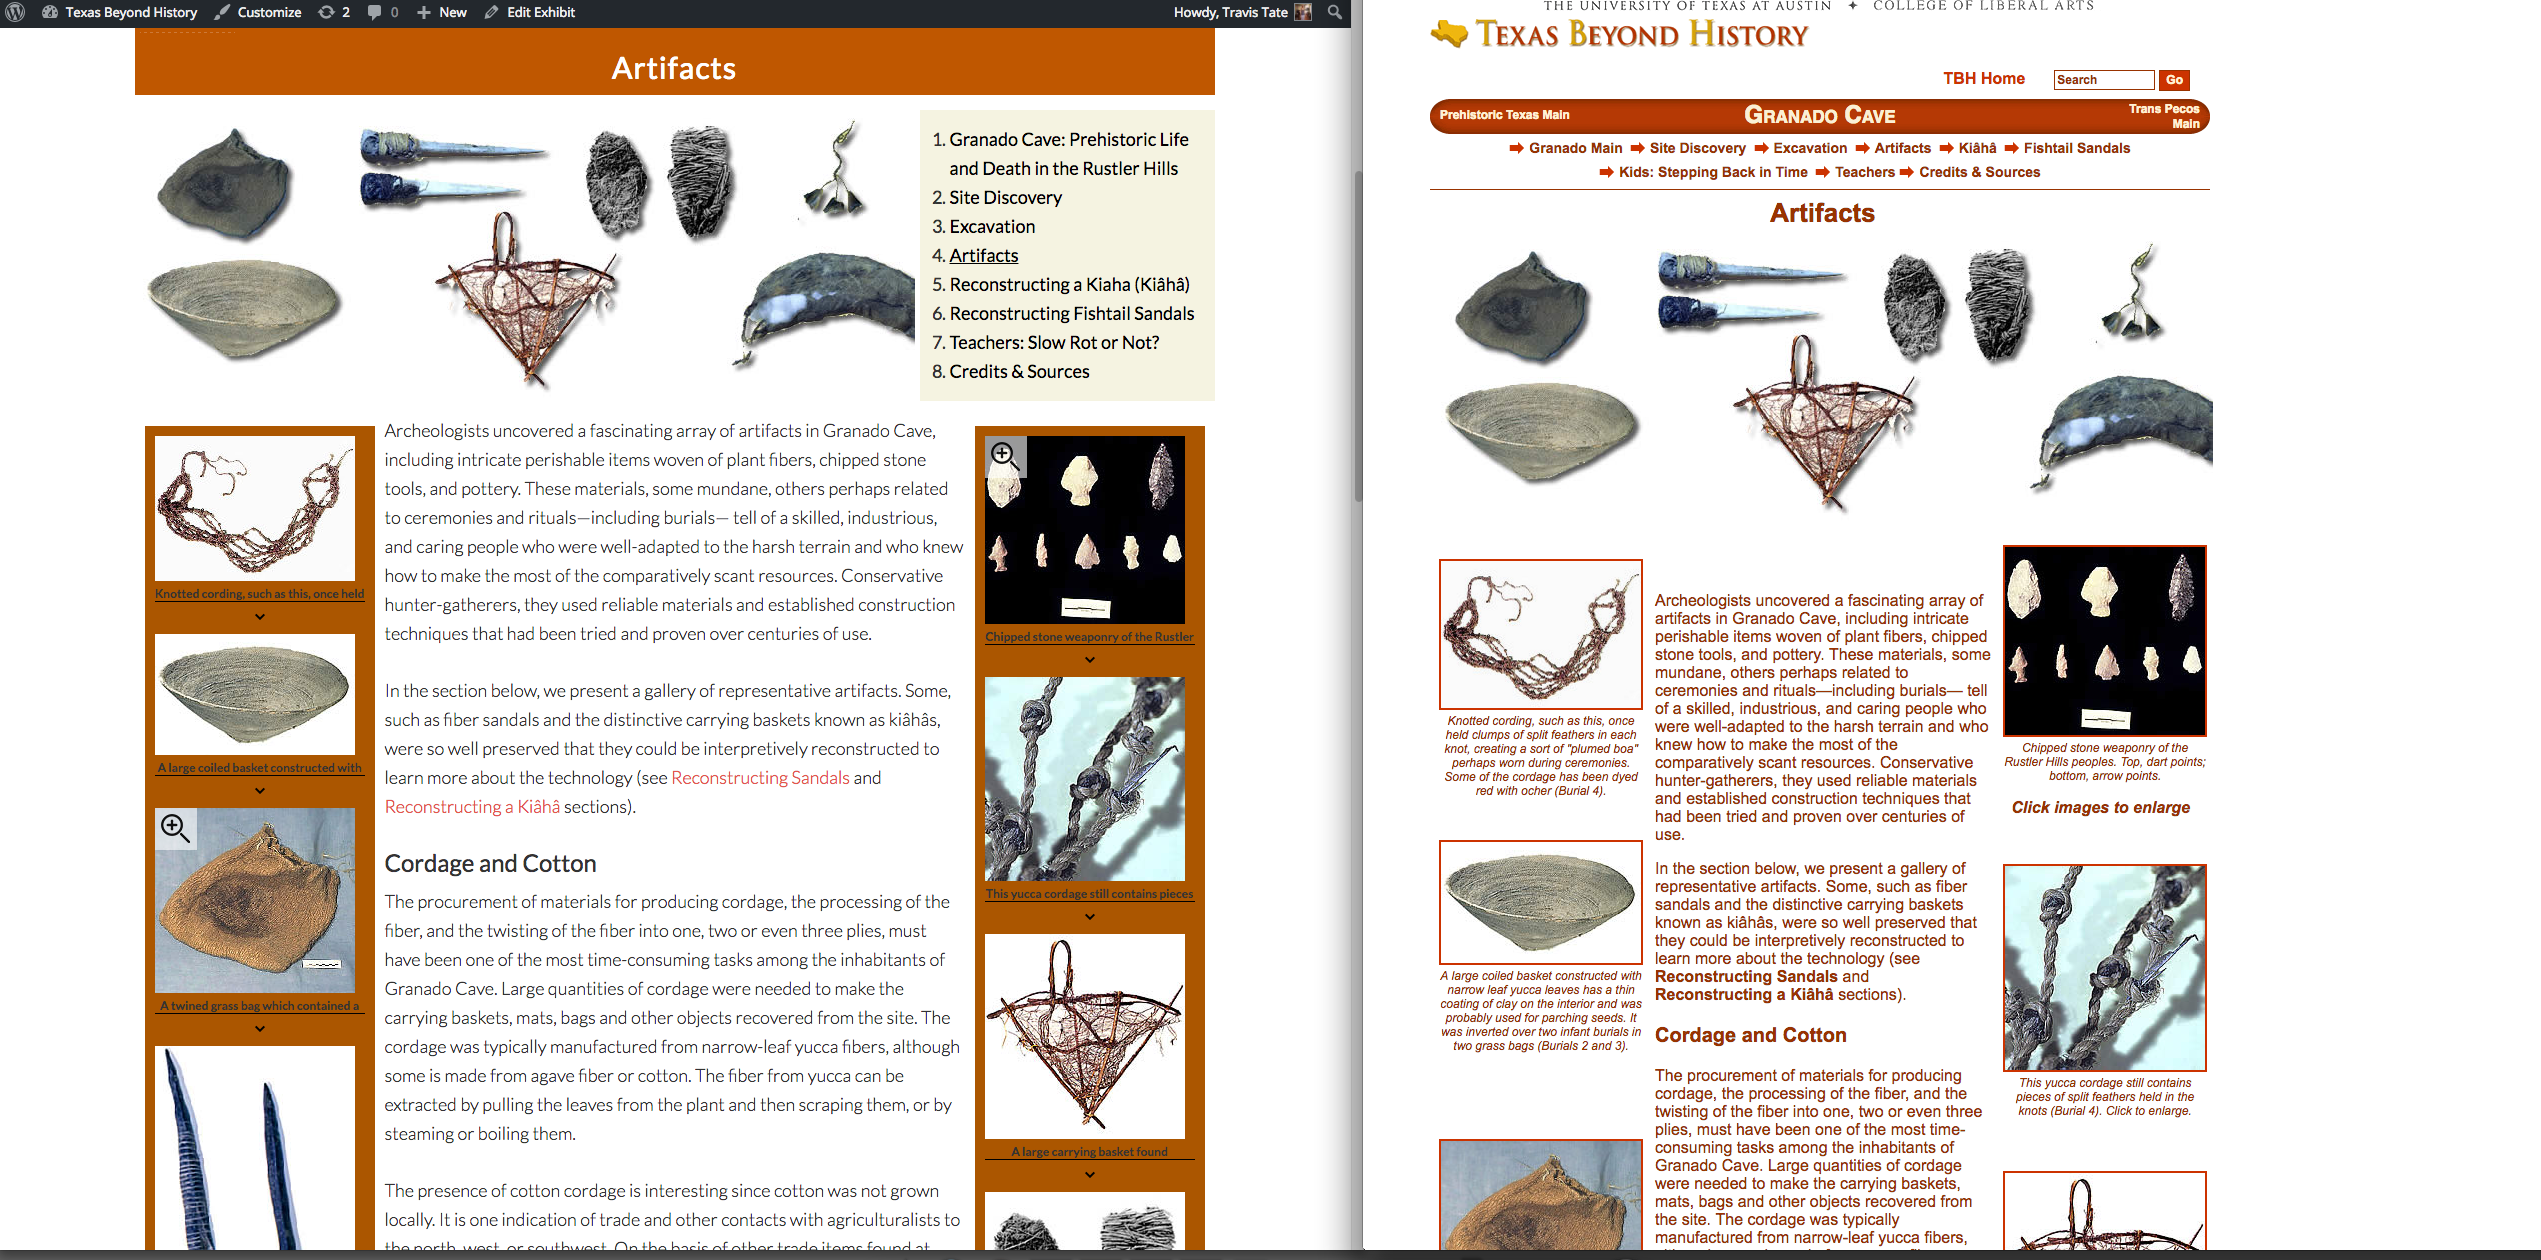Open Artifacts nav link in right window
Image resolution: width=2541 pixels, height=1260 pixels.
pyautogui.click(x=1902, y=148)
